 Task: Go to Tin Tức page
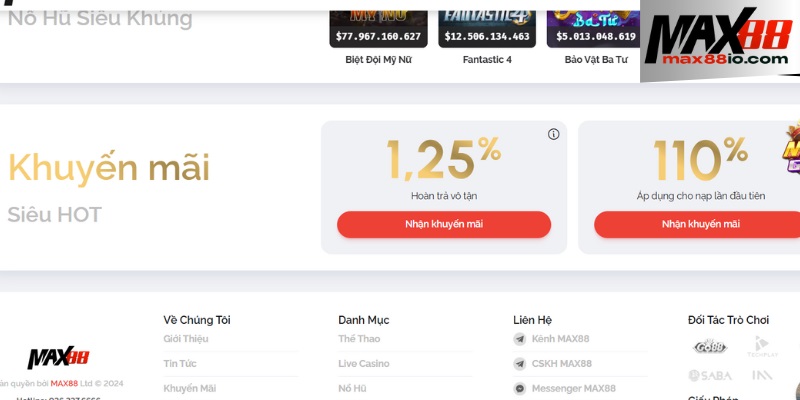(x=178, y=364)
